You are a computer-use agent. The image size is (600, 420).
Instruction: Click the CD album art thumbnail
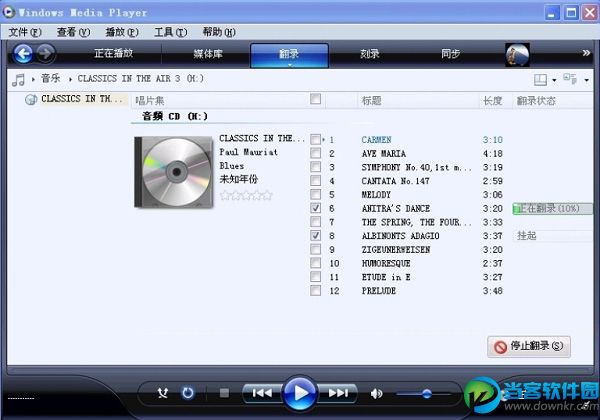tap(174, 172)
